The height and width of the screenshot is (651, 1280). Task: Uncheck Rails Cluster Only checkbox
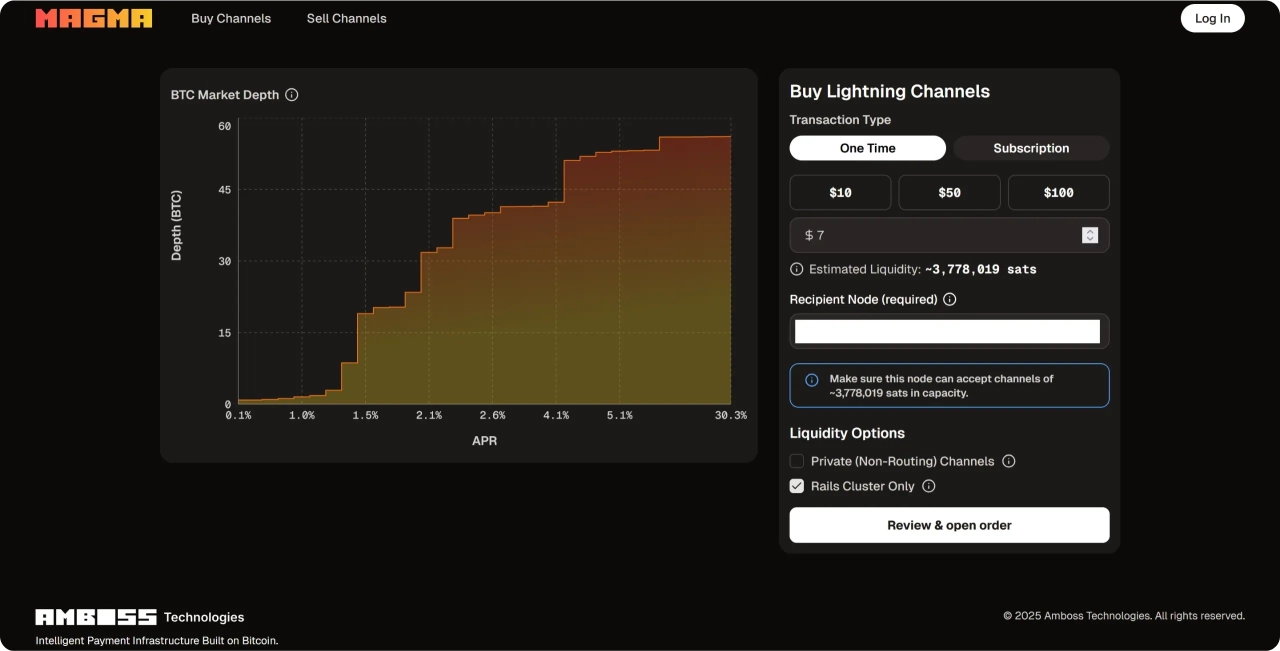797,486
